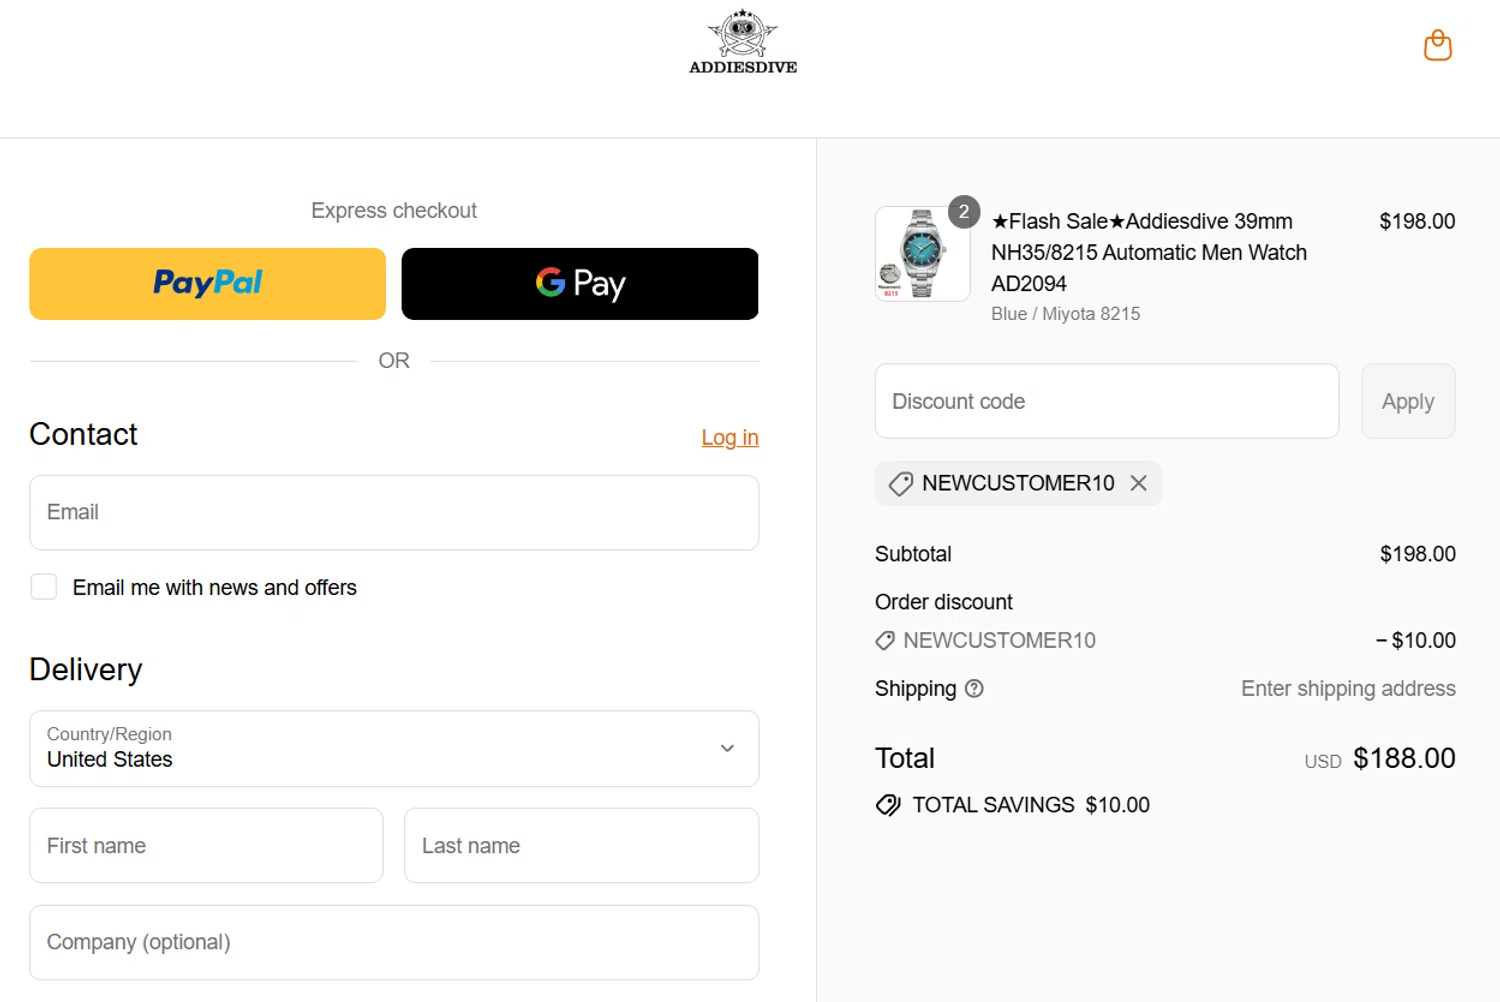Click the NEWCUSTOMER10 applied discount chip label

[x=1018, y=483]
